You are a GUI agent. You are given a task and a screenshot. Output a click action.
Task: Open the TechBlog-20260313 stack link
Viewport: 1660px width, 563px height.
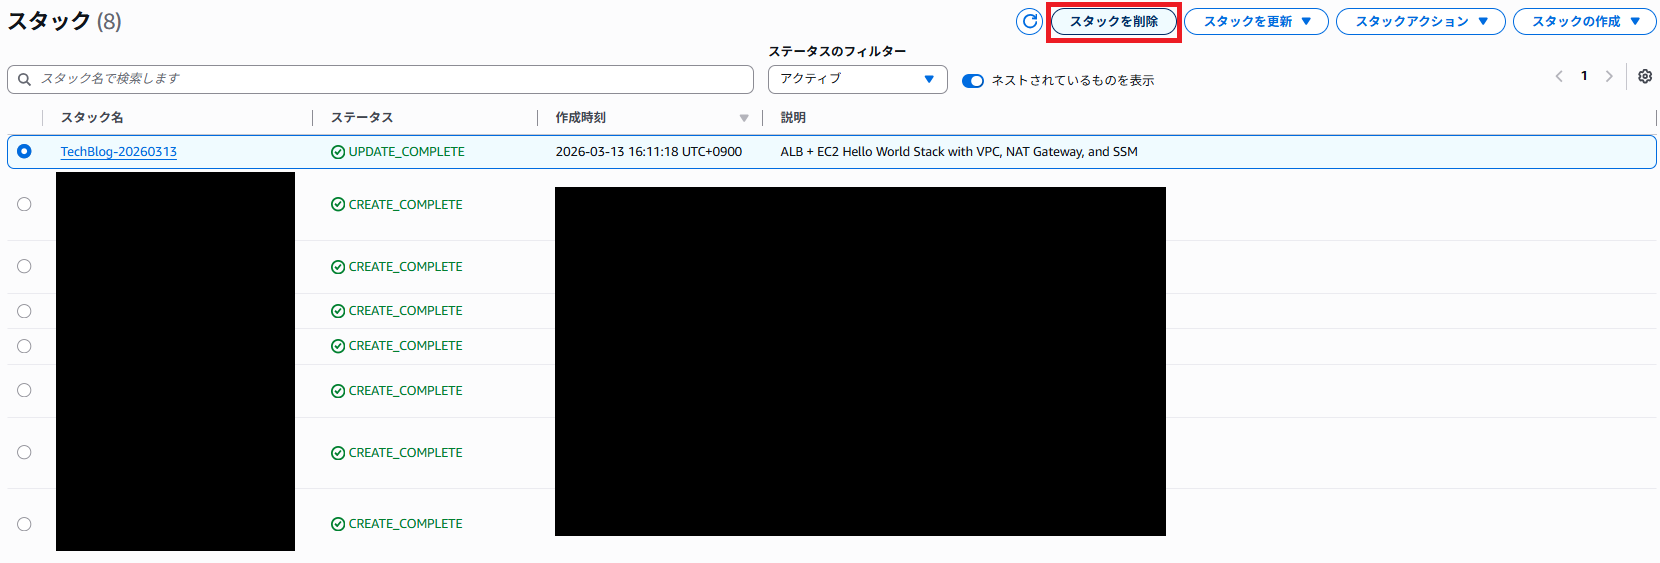118,152
